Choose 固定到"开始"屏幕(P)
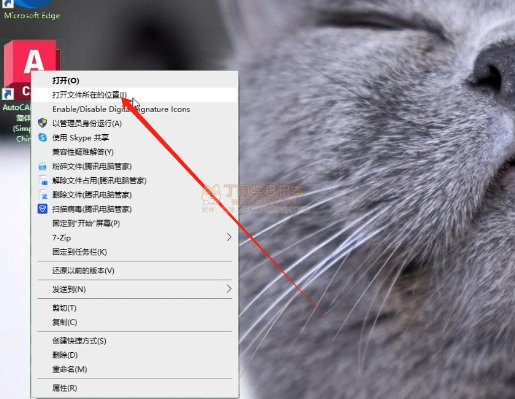 (134, 223)
